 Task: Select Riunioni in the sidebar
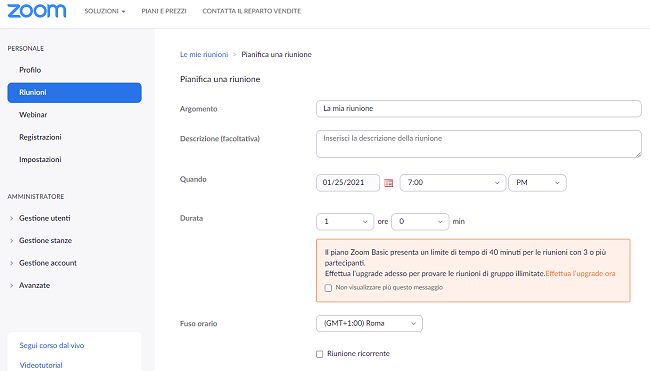(x=75, y=92)
